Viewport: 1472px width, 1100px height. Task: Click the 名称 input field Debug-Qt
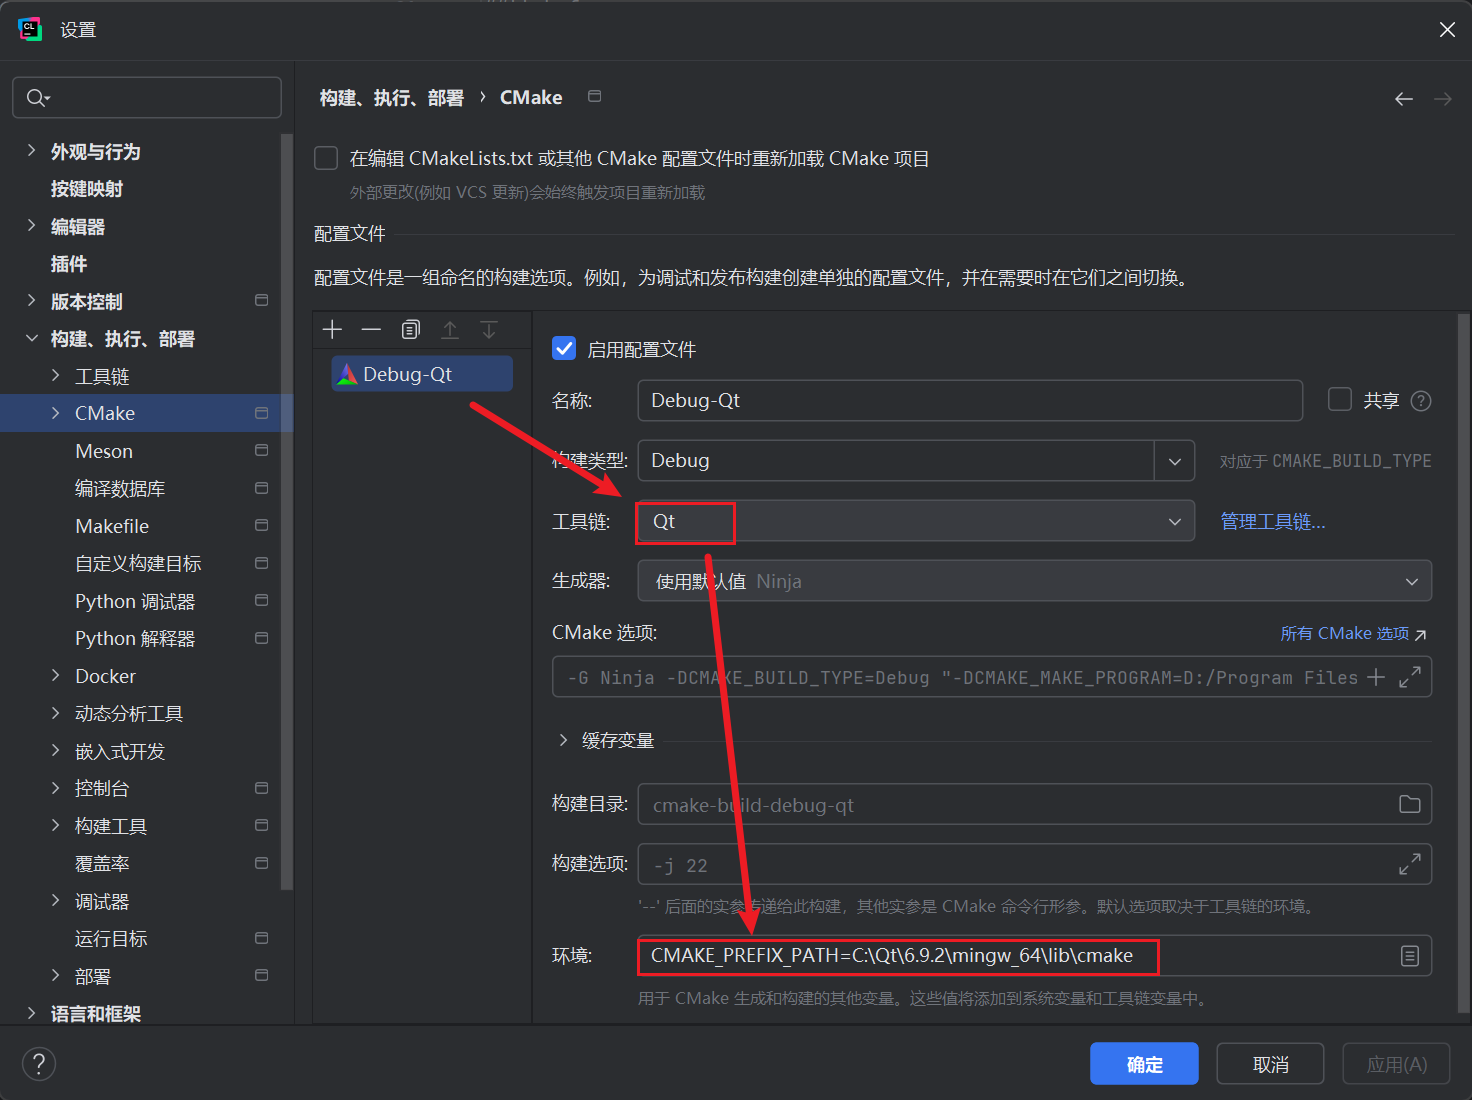(970, 400)
